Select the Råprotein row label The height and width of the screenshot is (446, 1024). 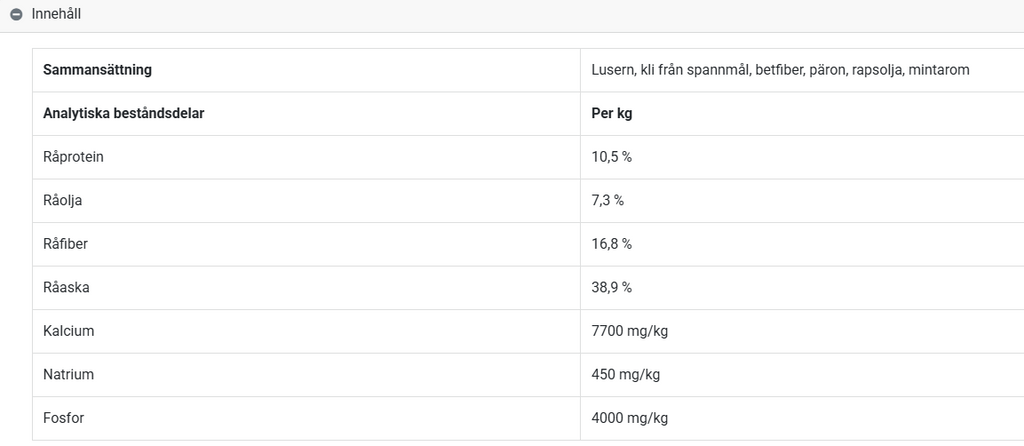click(73, 157)
